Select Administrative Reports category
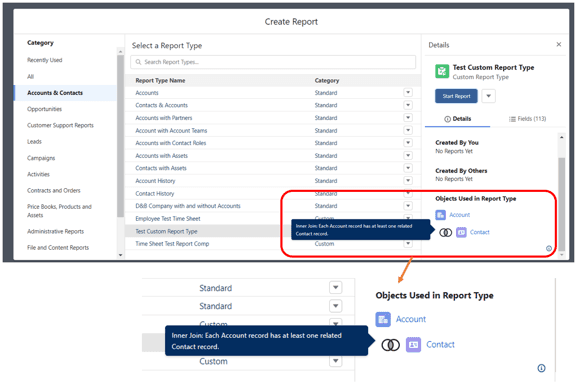 tap(55, 231)
